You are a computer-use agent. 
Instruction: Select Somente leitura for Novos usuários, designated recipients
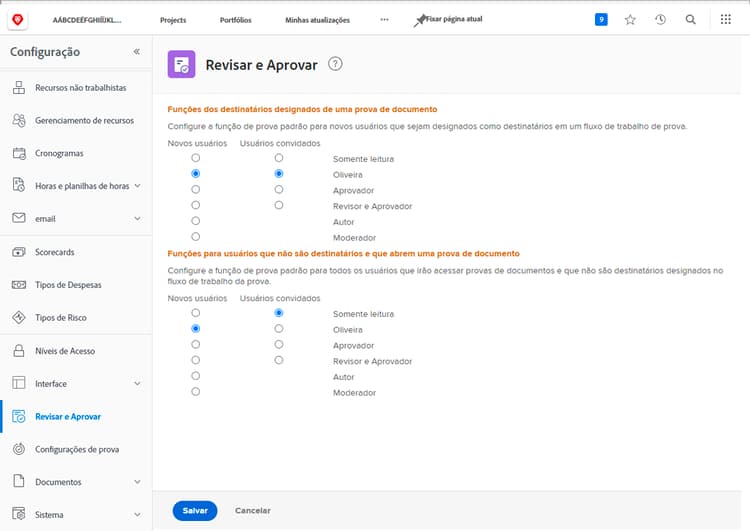point(195,158)
